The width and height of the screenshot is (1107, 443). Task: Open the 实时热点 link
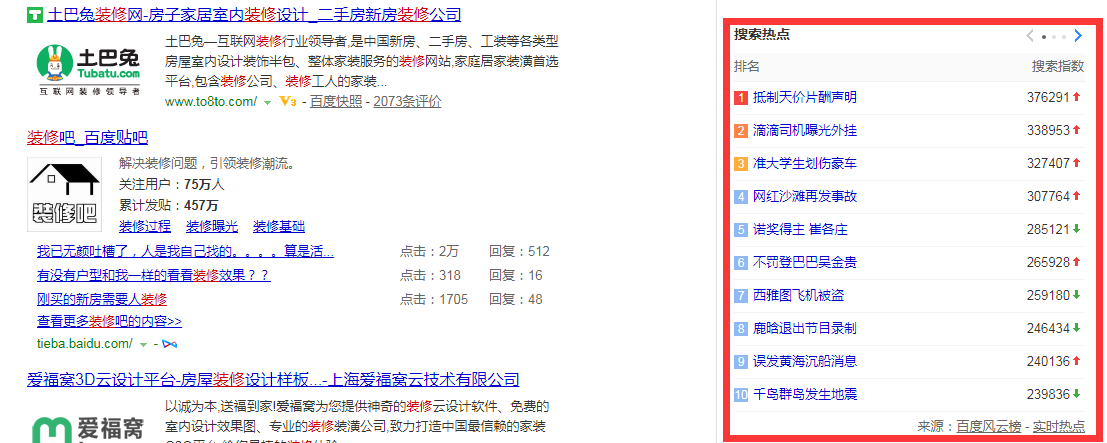(1059, 427)
